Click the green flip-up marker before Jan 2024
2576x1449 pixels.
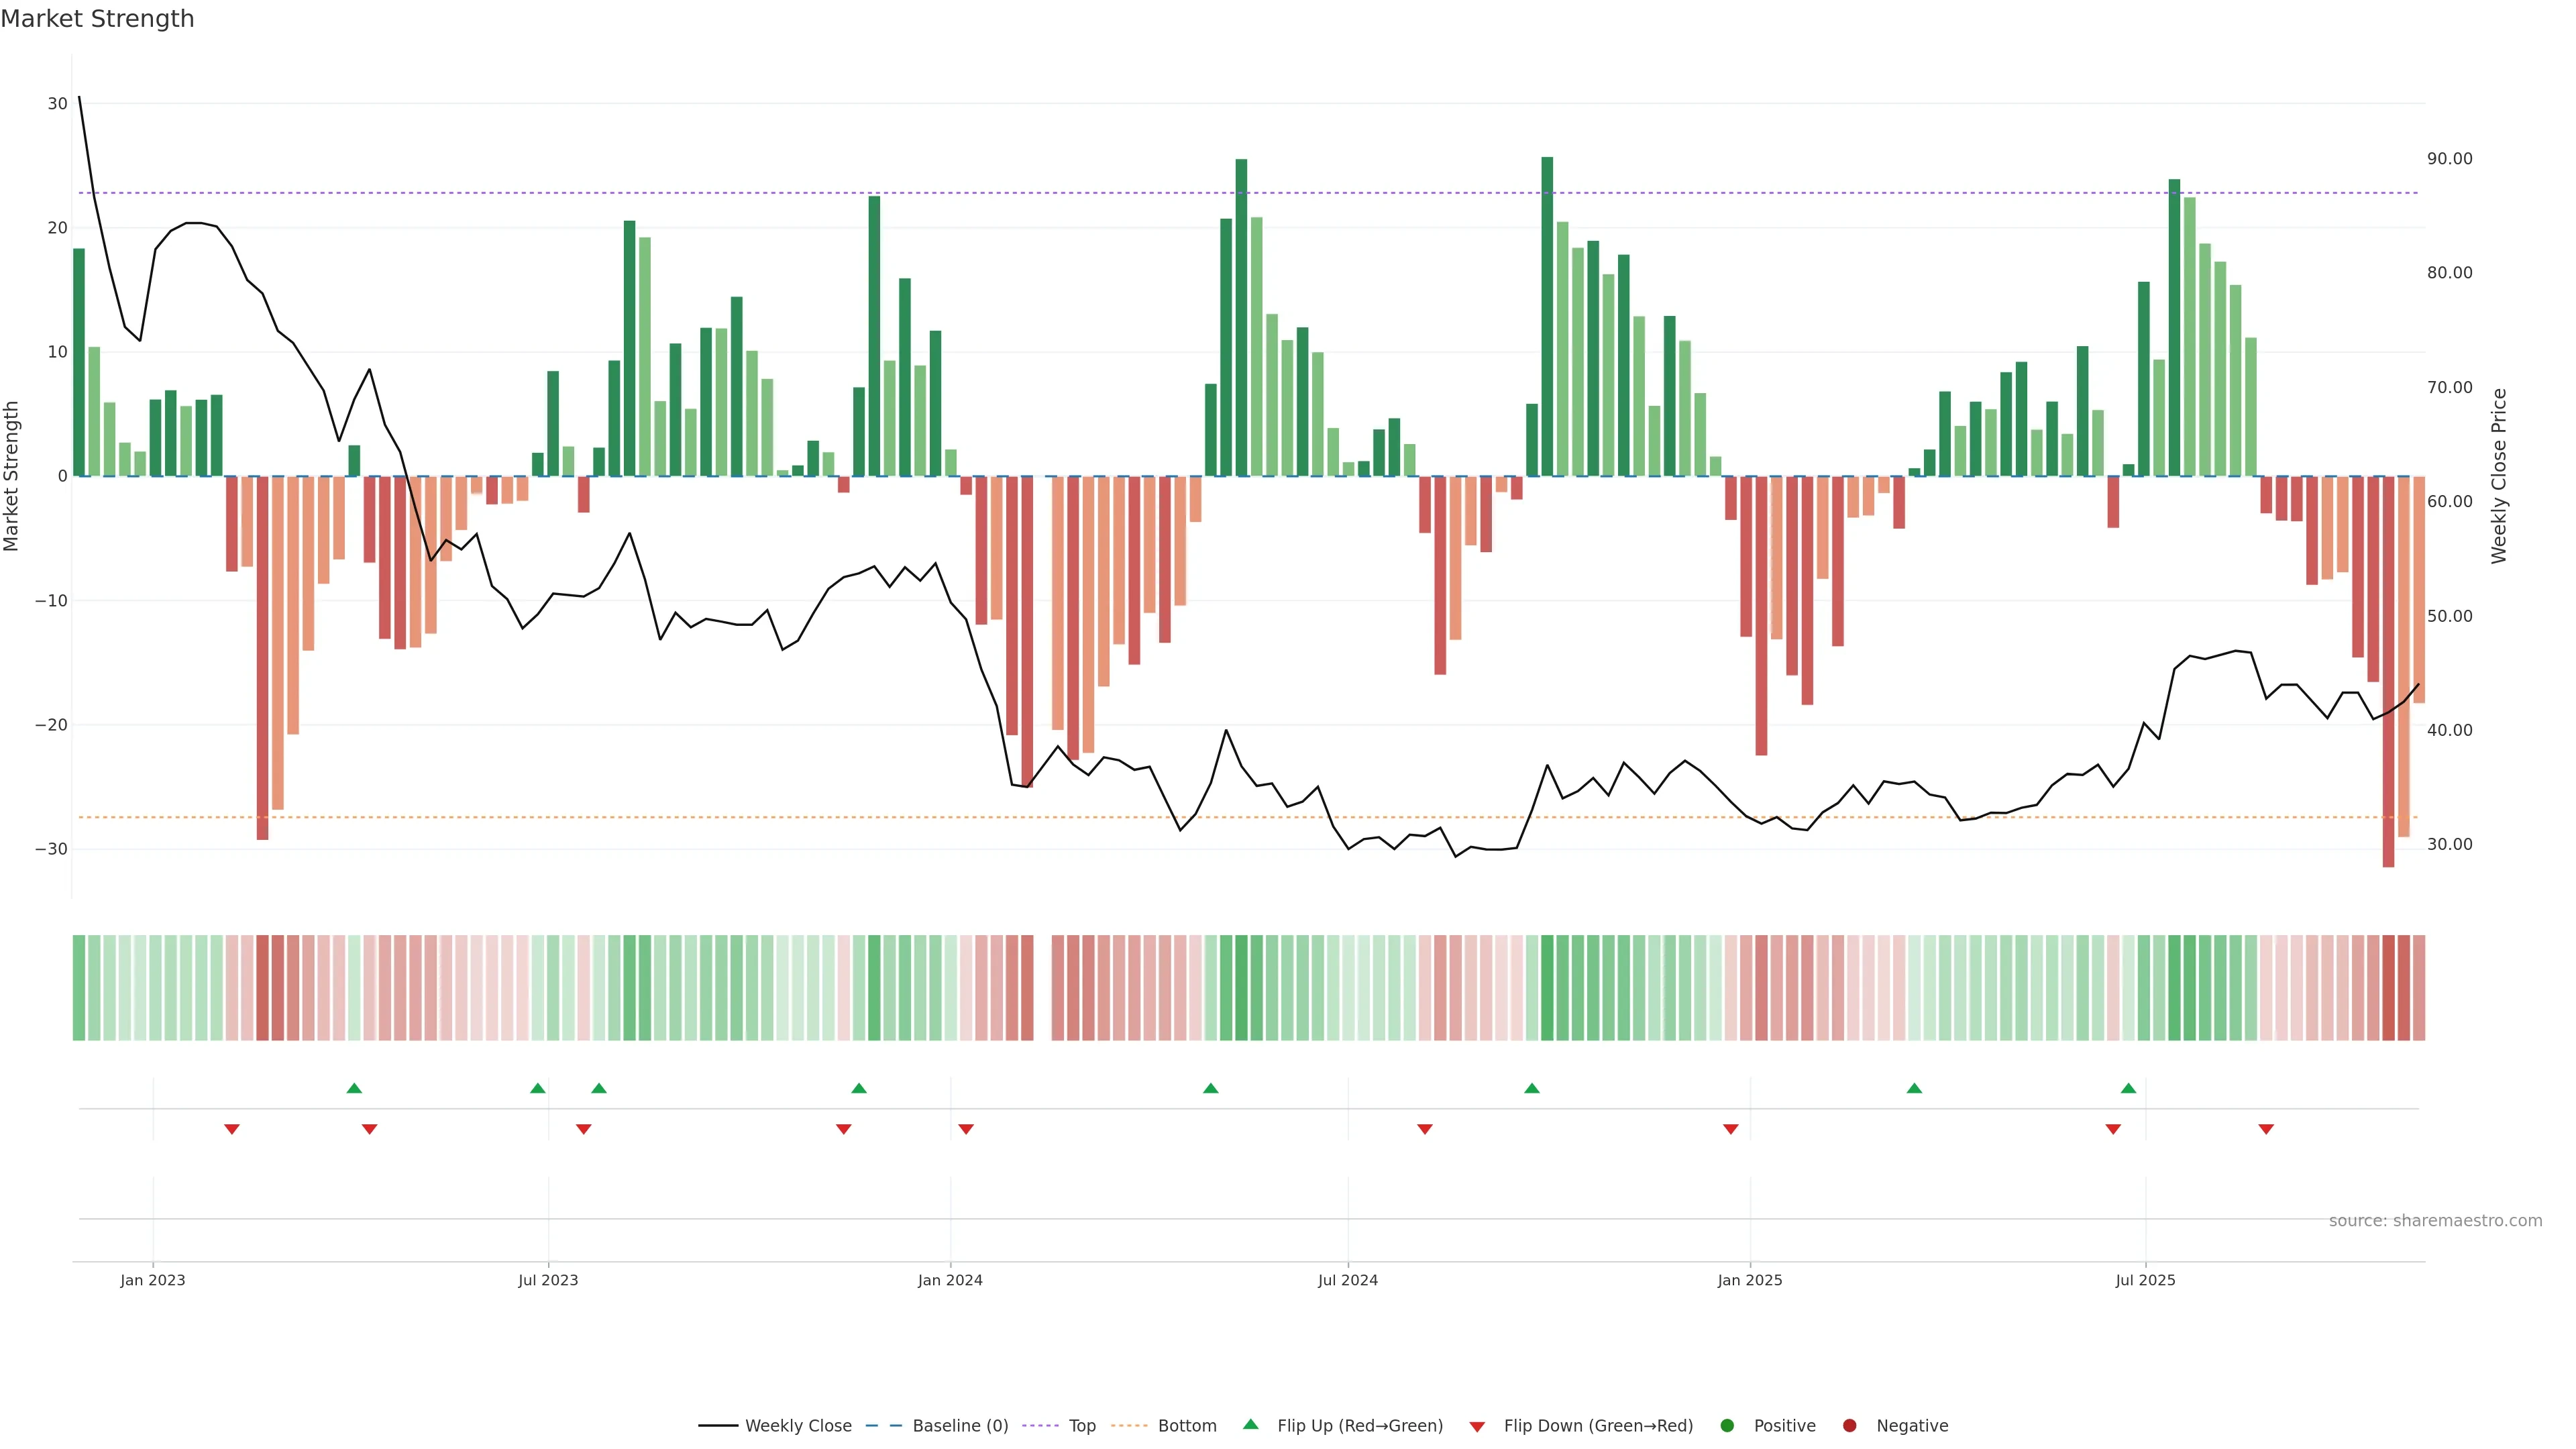859,1088
